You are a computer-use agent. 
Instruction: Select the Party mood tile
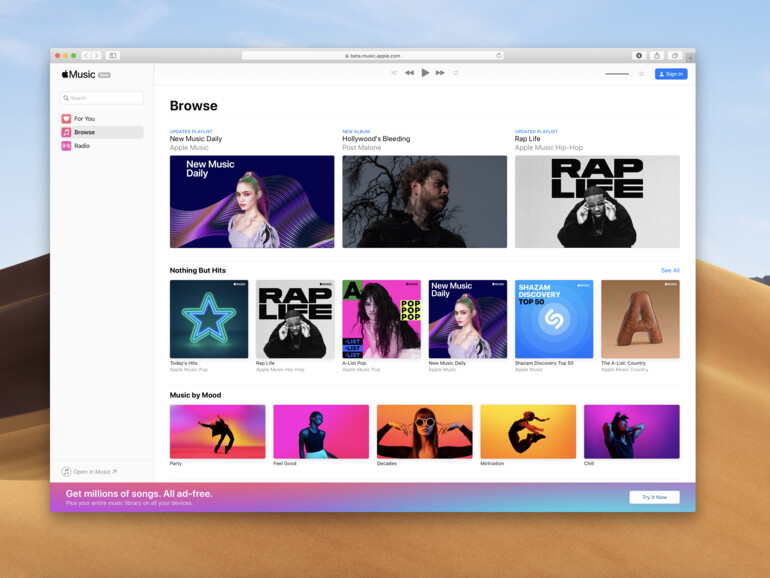coord(218,432)
